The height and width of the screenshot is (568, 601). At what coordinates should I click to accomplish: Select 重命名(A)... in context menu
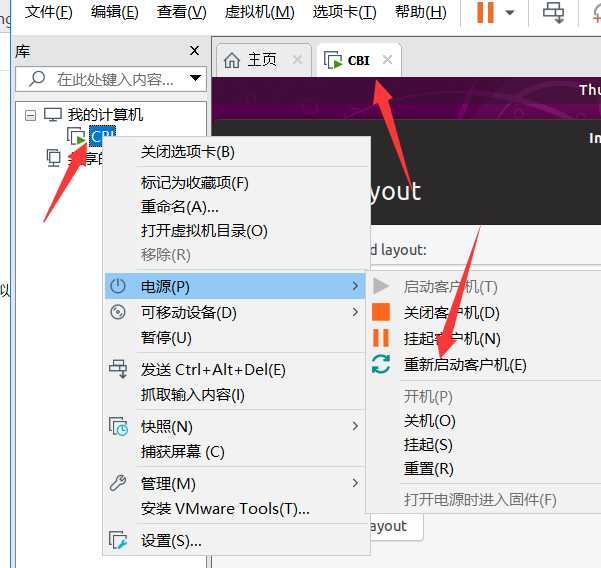click(x=237, y=207)
